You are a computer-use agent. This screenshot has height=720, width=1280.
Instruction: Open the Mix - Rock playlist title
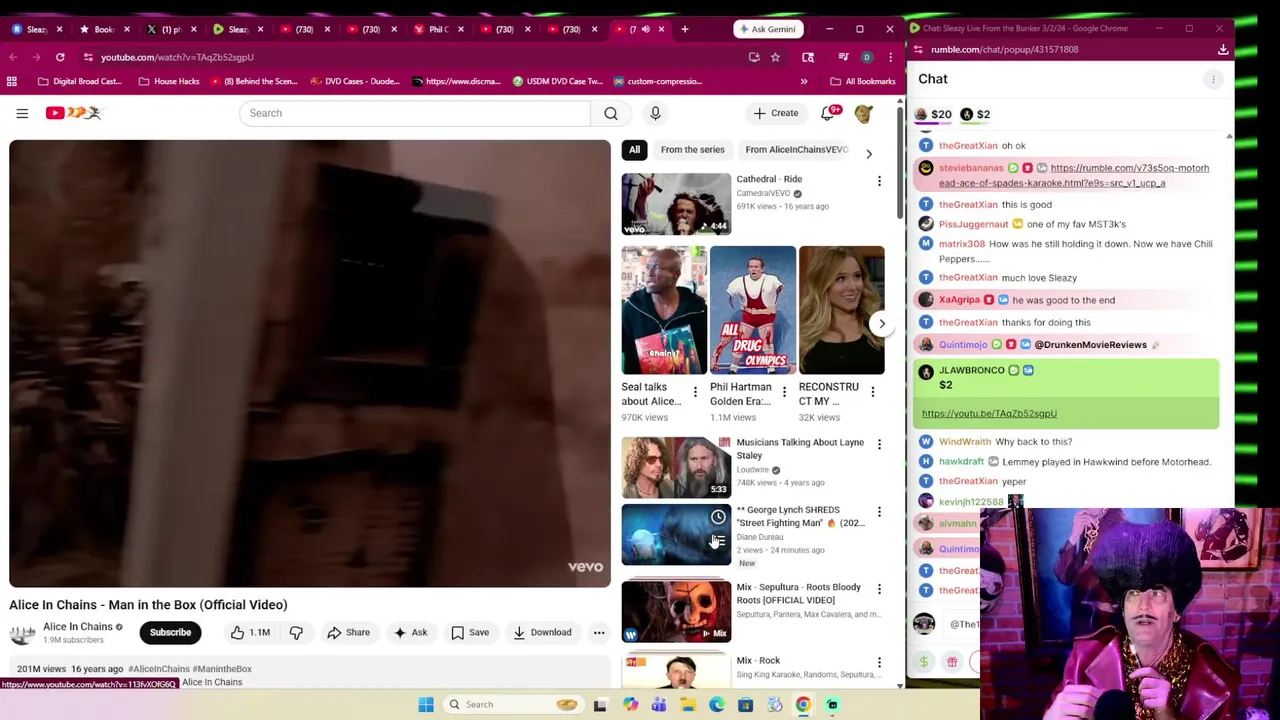click(x=758, y=660)
